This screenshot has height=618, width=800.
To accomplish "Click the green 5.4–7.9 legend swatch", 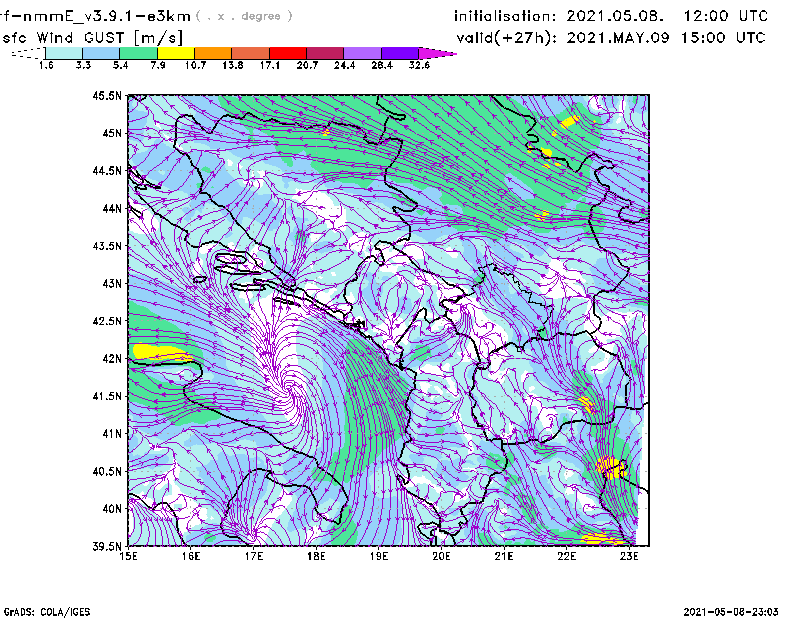I will (139, 53).
